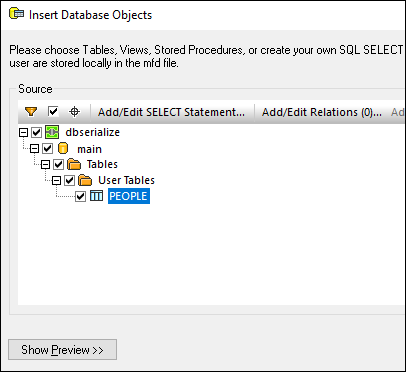This screenshot has width=406, height=372.
Task: Click the User Tables folder icon
Action: [x=85, y=180]
